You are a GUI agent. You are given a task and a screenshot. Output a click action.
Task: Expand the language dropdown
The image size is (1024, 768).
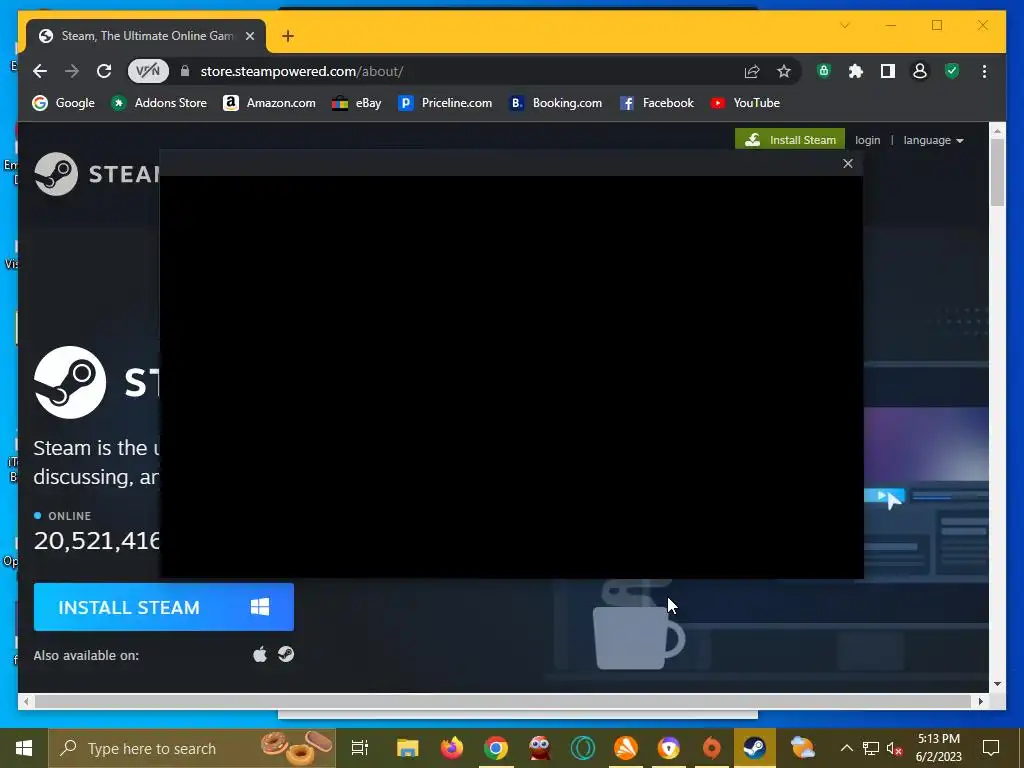[933, 140]
